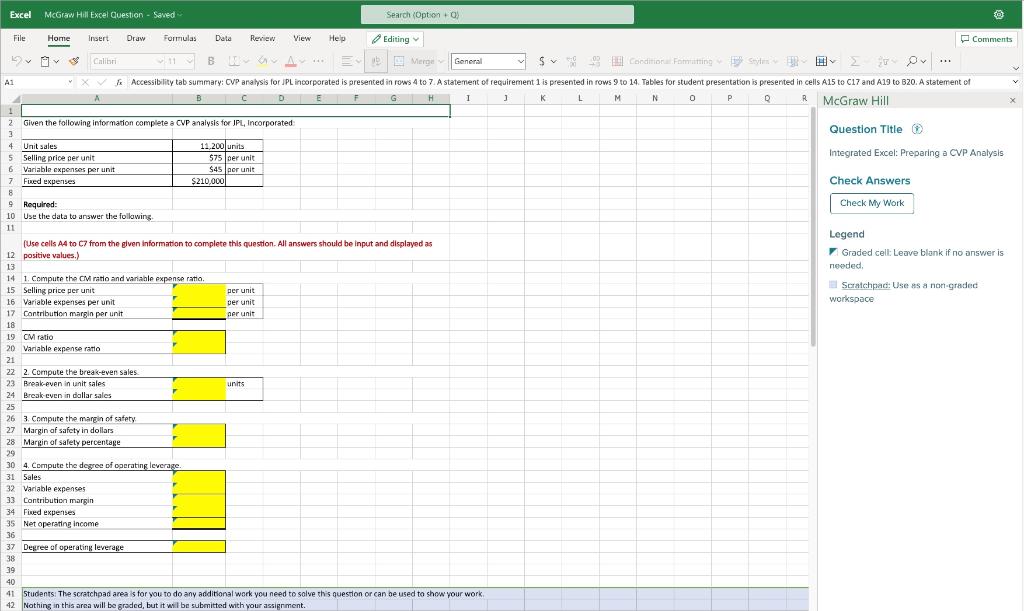Screen dimensions: 1024x611
Task: Click the Question Title help icon
Action: pos(917,129)
